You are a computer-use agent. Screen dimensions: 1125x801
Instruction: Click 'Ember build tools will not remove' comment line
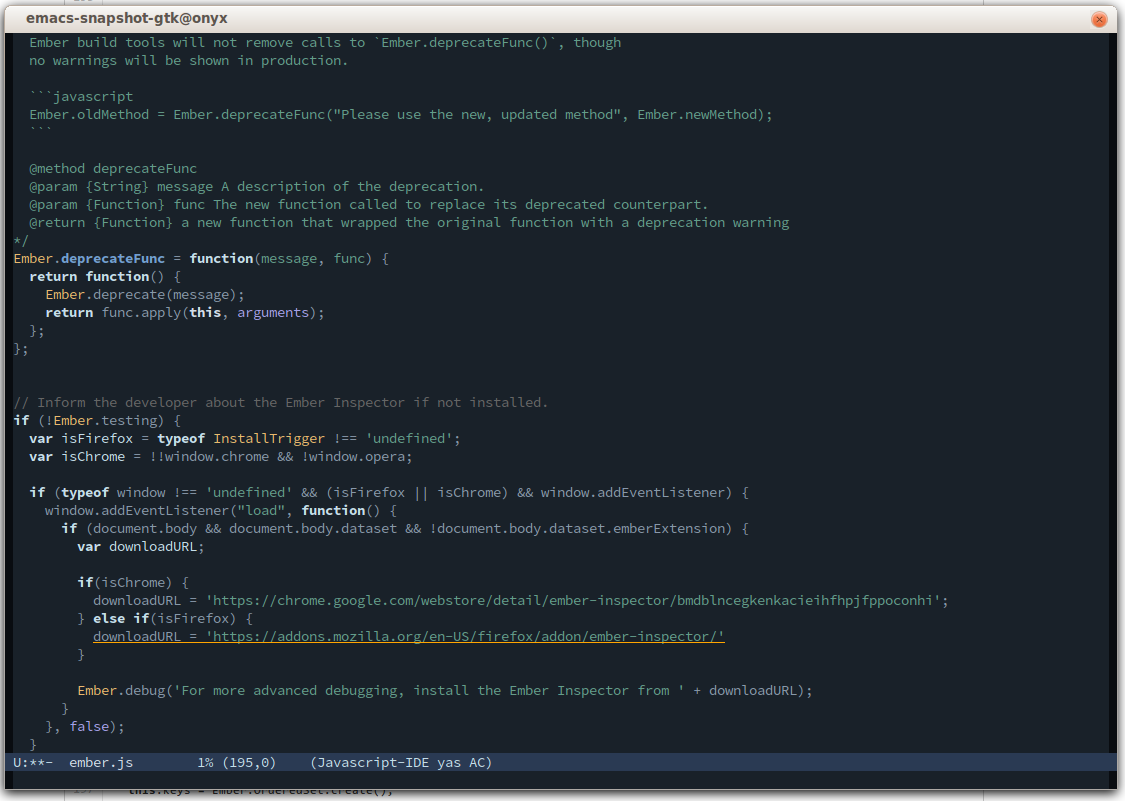[325, 42]
